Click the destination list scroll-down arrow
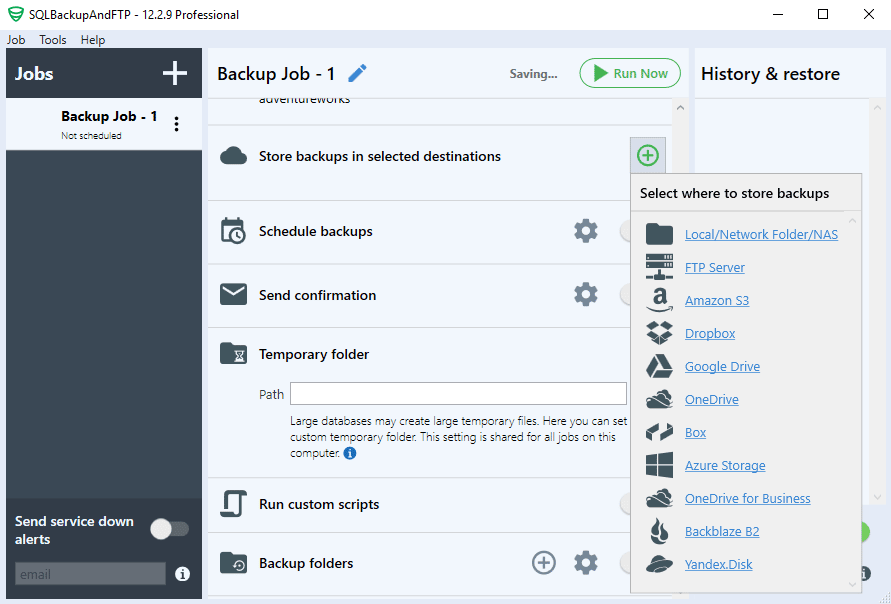 [852, 584]
